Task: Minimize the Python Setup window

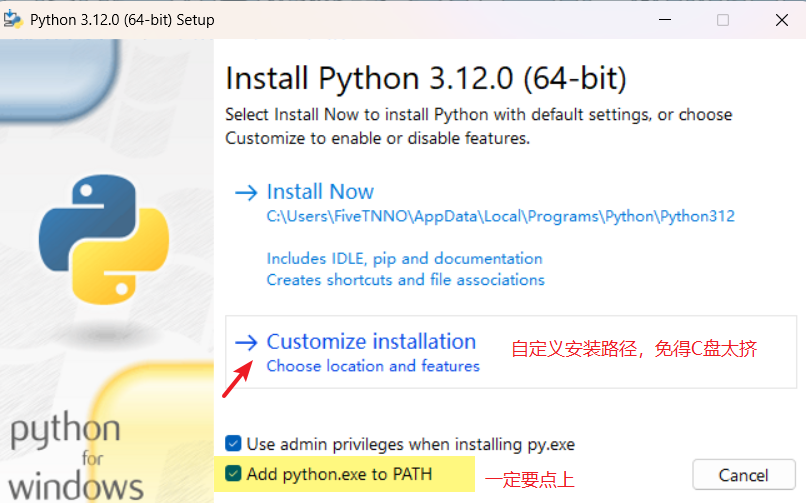Action: (x=665, y=20)
